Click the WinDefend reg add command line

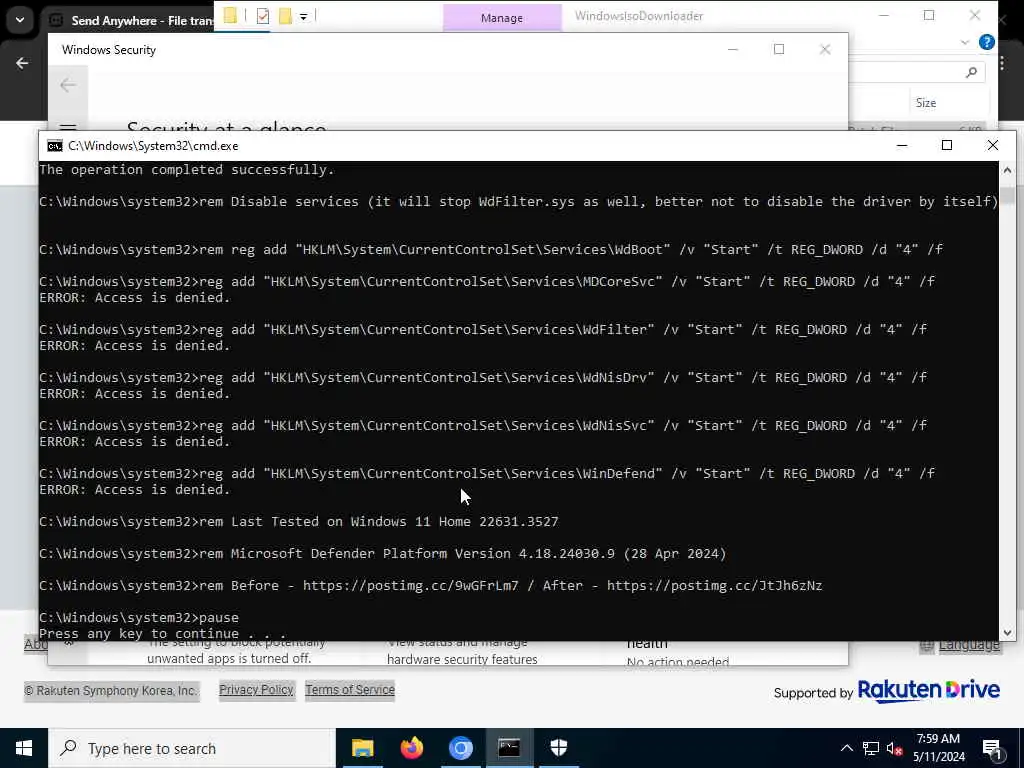[487, 473]
